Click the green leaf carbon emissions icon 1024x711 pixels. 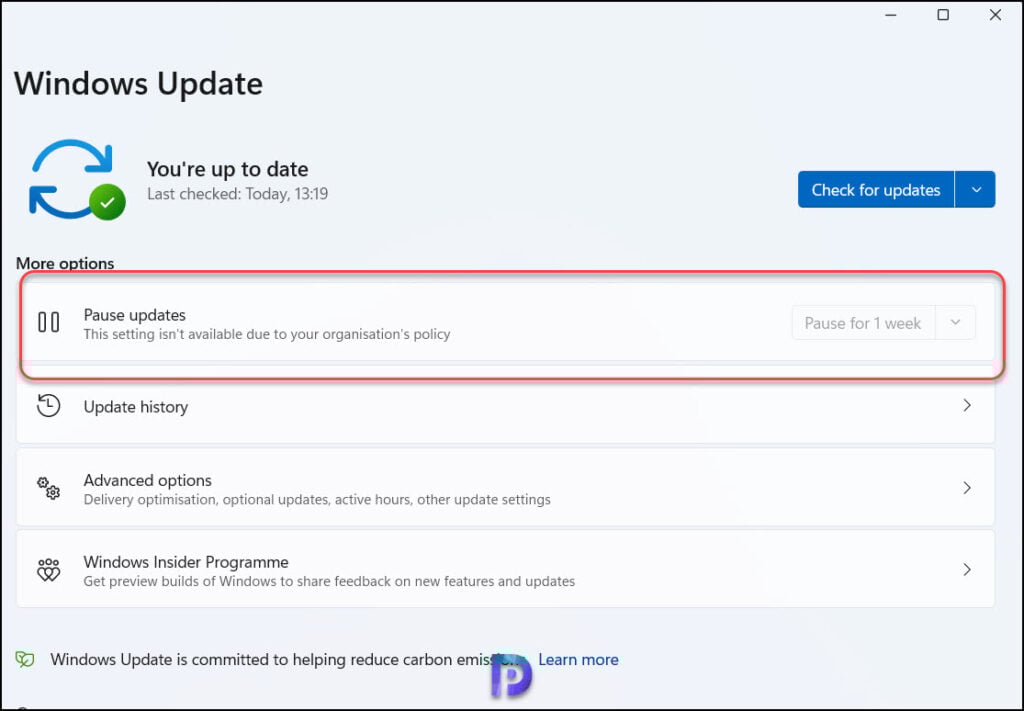coord(25,659)
